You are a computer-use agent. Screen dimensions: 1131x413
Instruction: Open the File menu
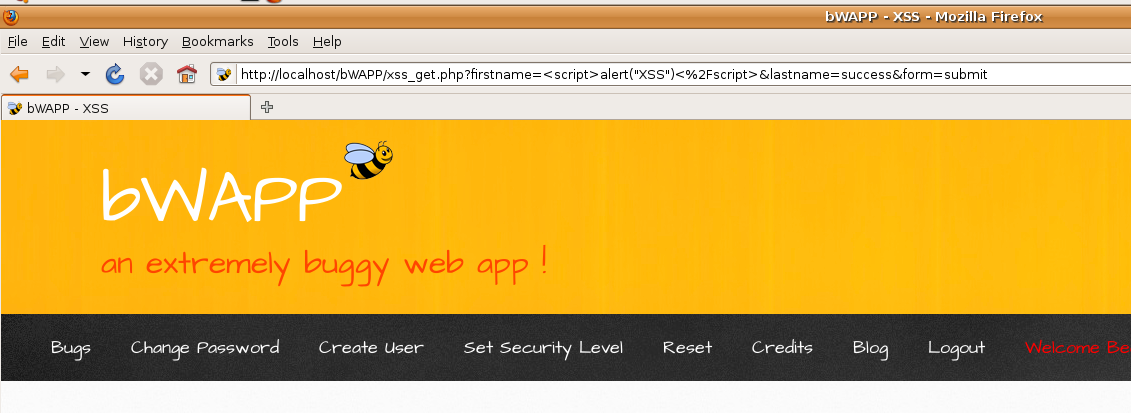coord(17,42)
